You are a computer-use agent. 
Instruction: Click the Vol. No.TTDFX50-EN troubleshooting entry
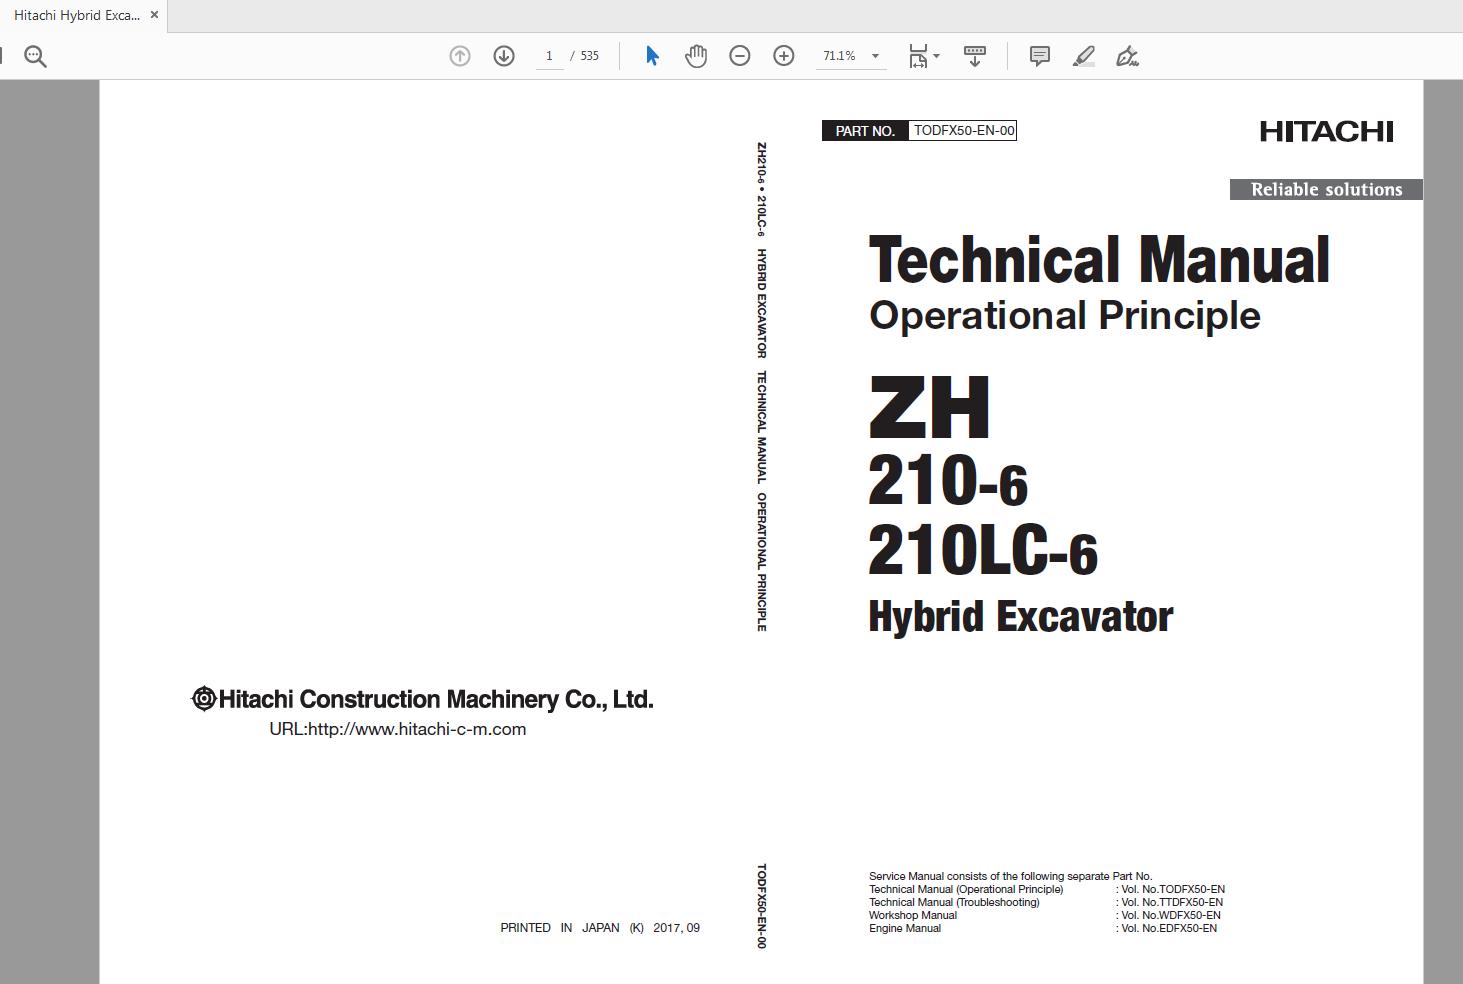[x=1170, y=902]
